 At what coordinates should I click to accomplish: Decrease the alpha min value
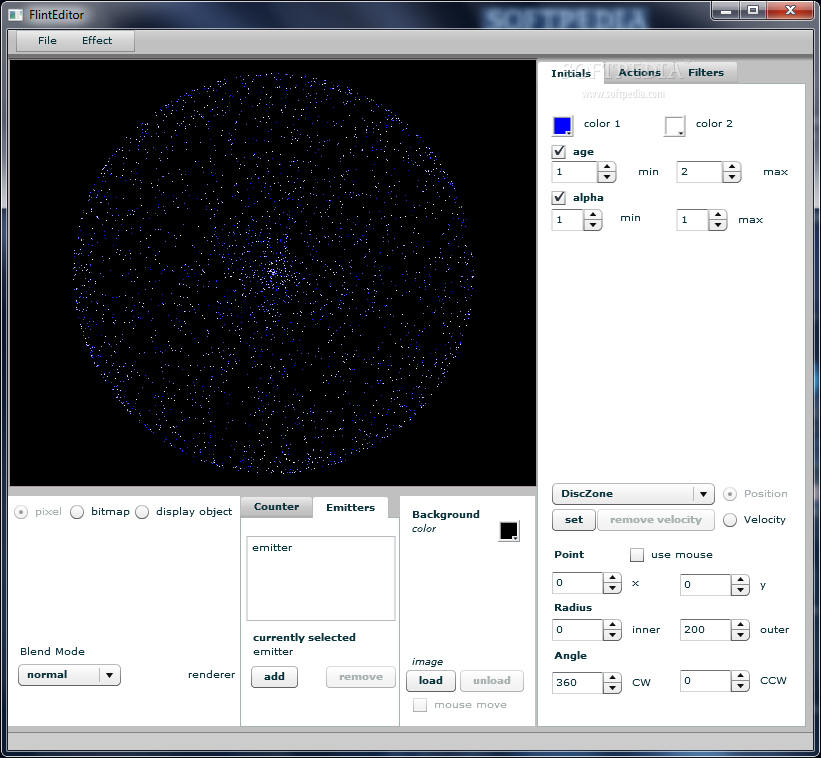coord(593,225)
